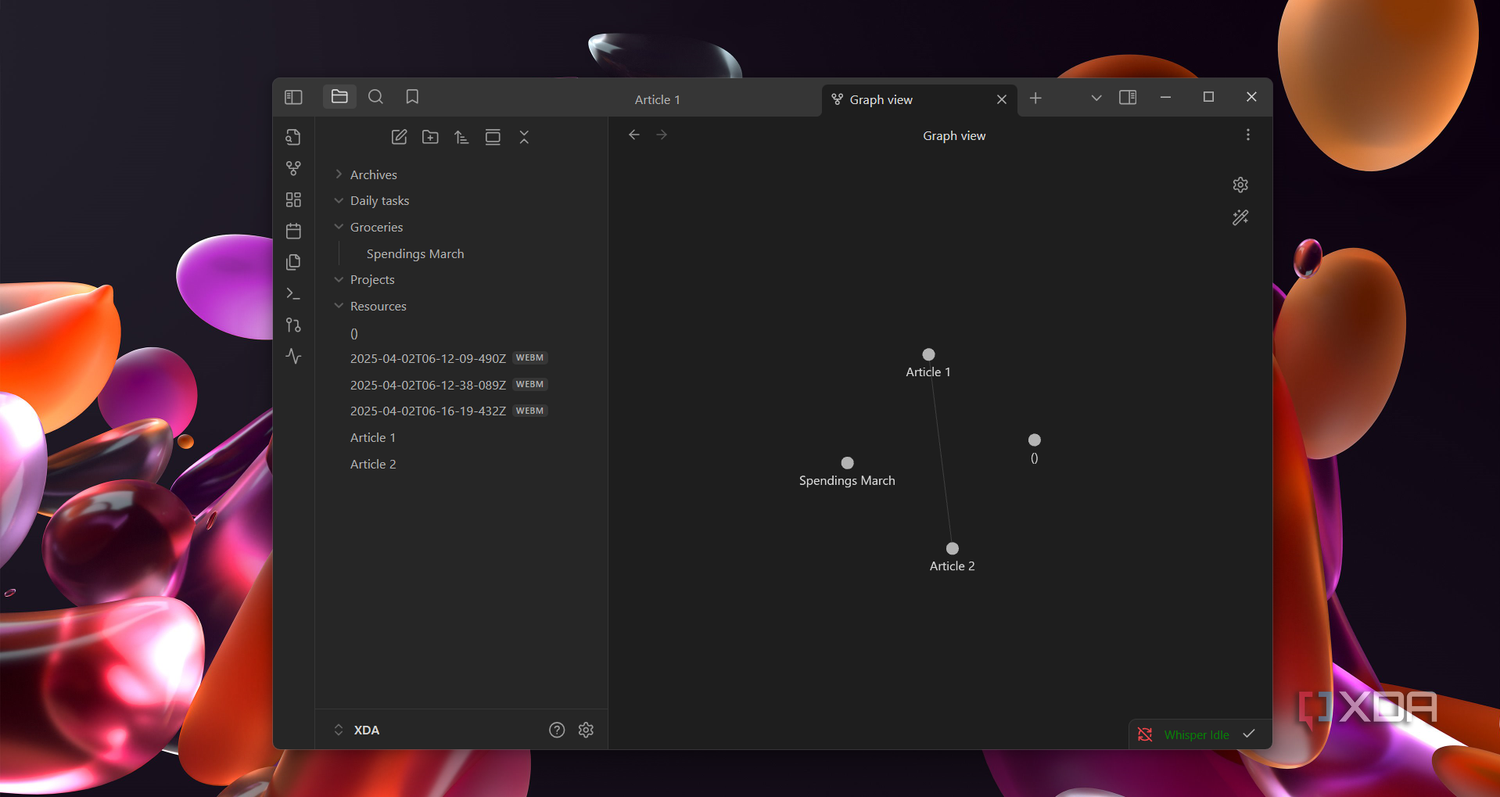Click the activity waveform ribbon icon
Viewport: 1500px width, 797px height.
pos(293,356)
